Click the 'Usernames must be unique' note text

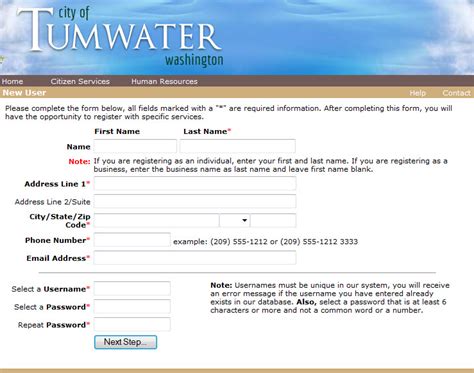(330, 298)
